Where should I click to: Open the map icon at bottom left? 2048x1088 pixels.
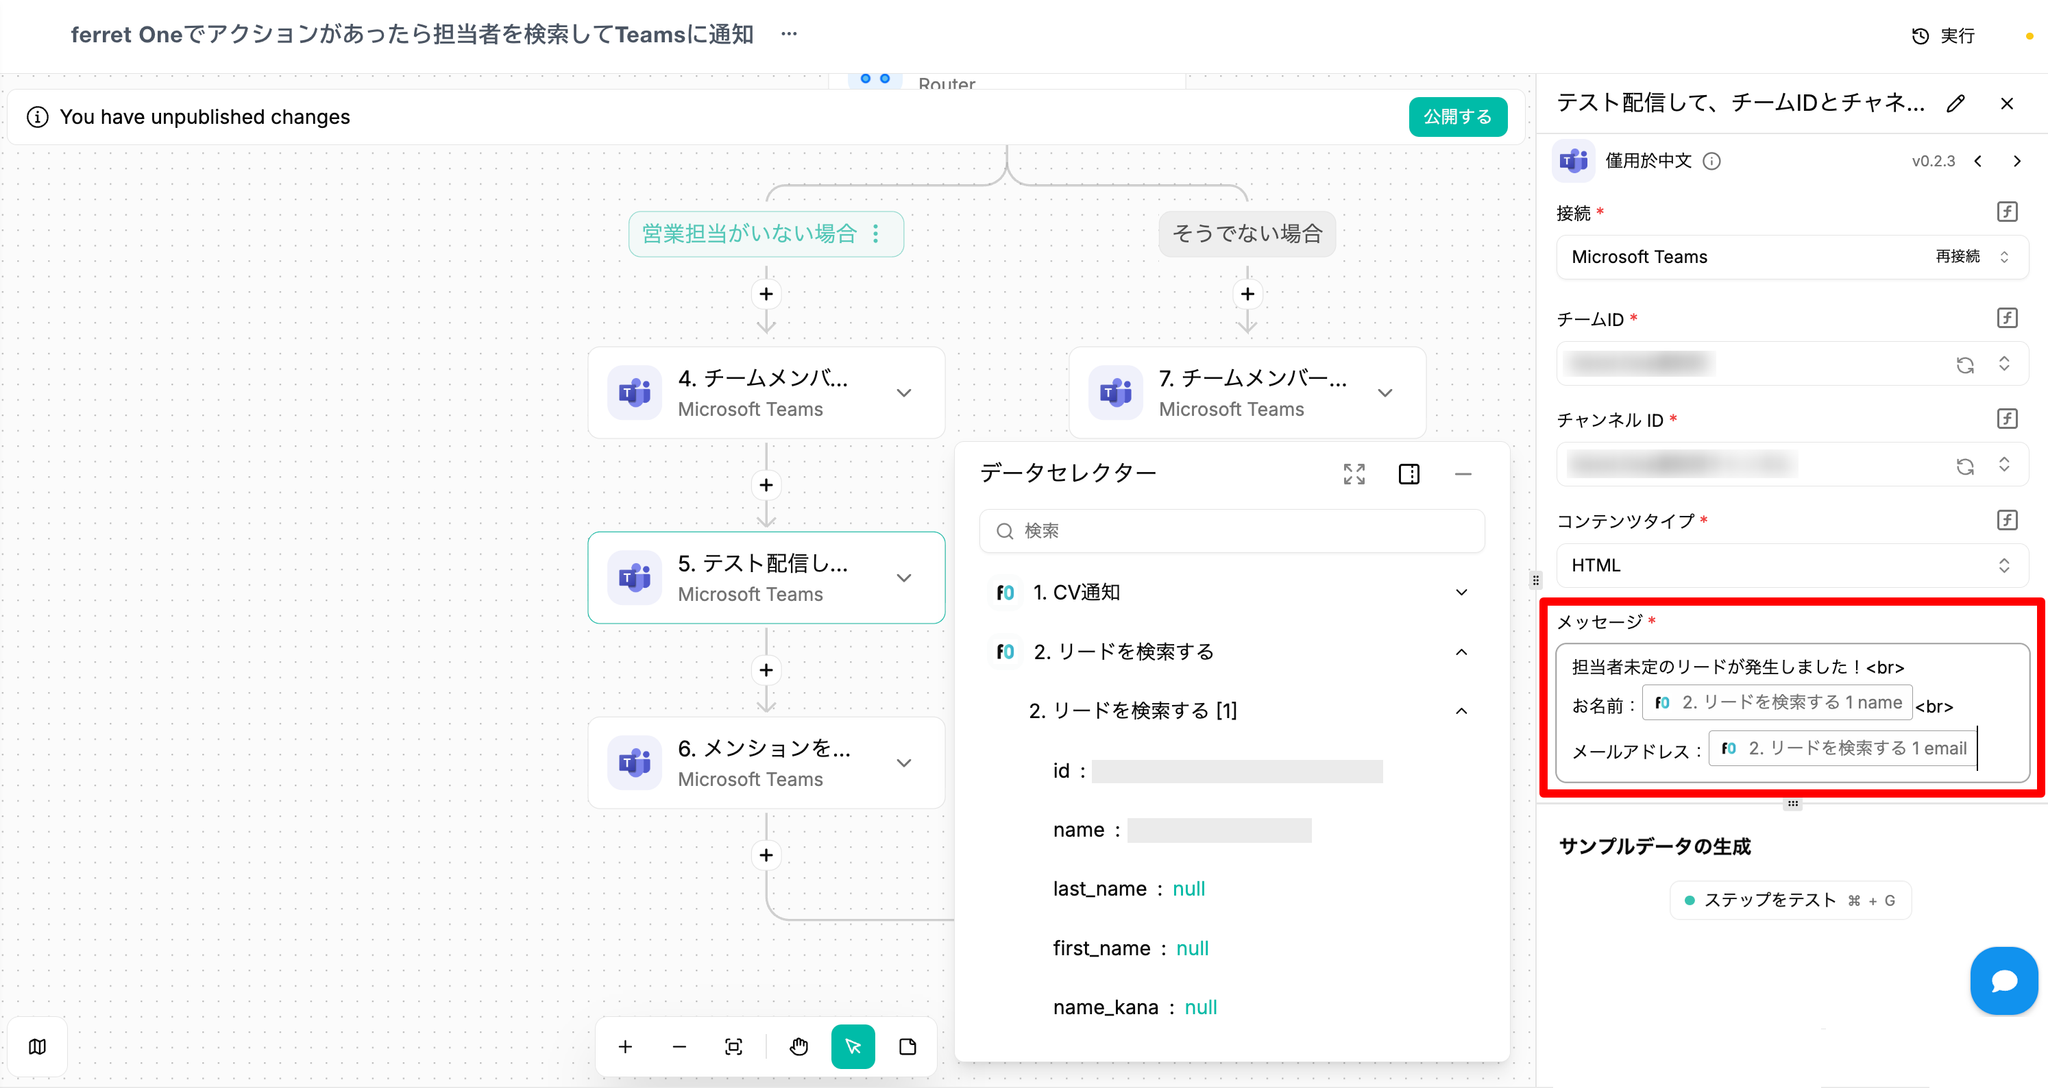pos(38,1047)
